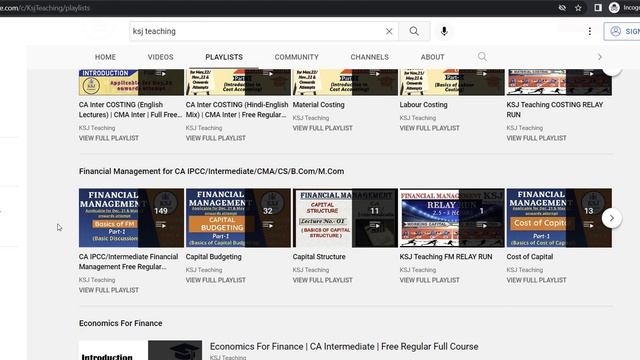Viewport: 640px width, 360px height.
Task: Clear the search box text with X
Action: [x=389, y=31]
